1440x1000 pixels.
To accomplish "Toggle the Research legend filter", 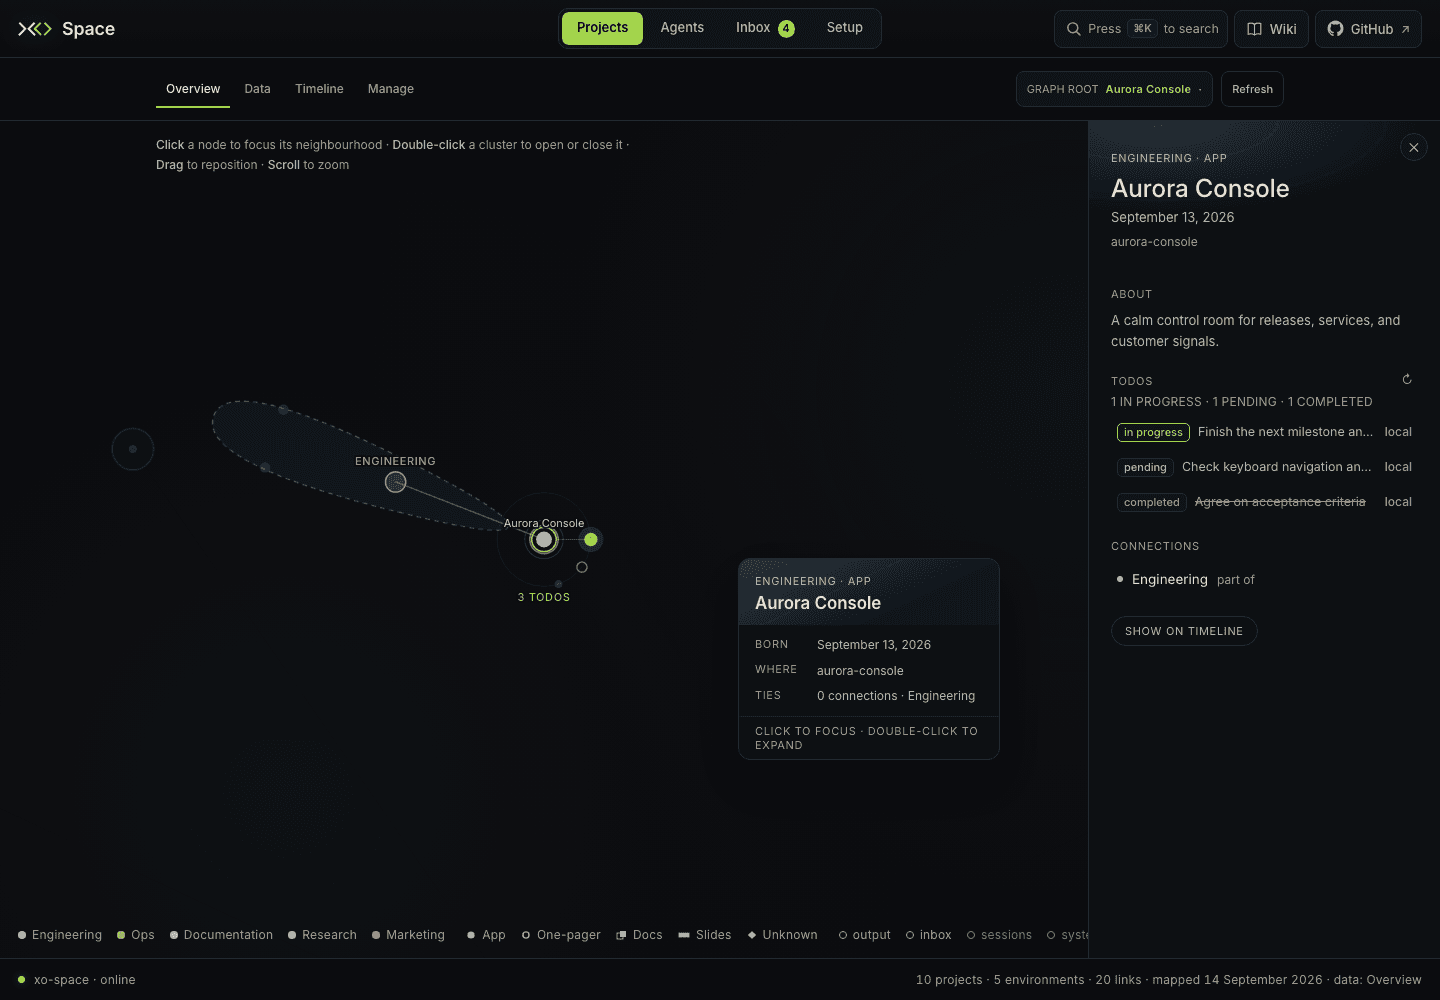I will [322, 935].
